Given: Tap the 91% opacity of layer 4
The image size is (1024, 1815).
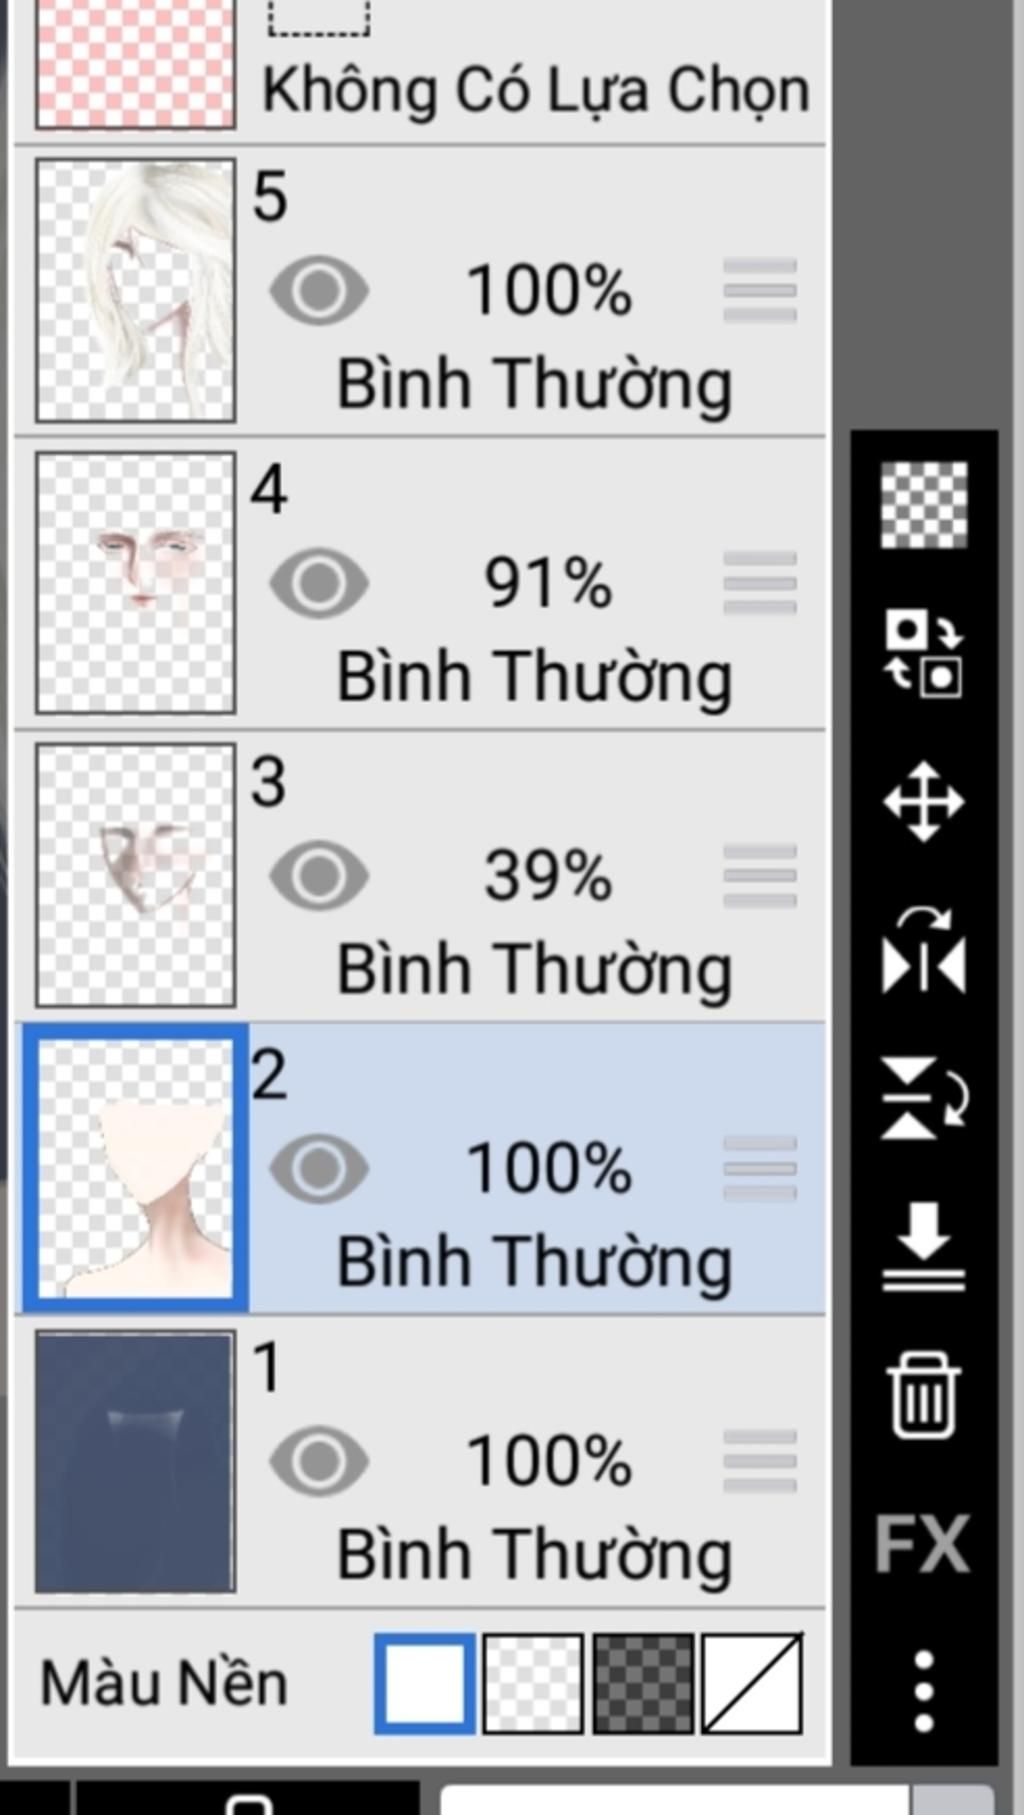Looking at the screenshot, I should tap(548, 583).
